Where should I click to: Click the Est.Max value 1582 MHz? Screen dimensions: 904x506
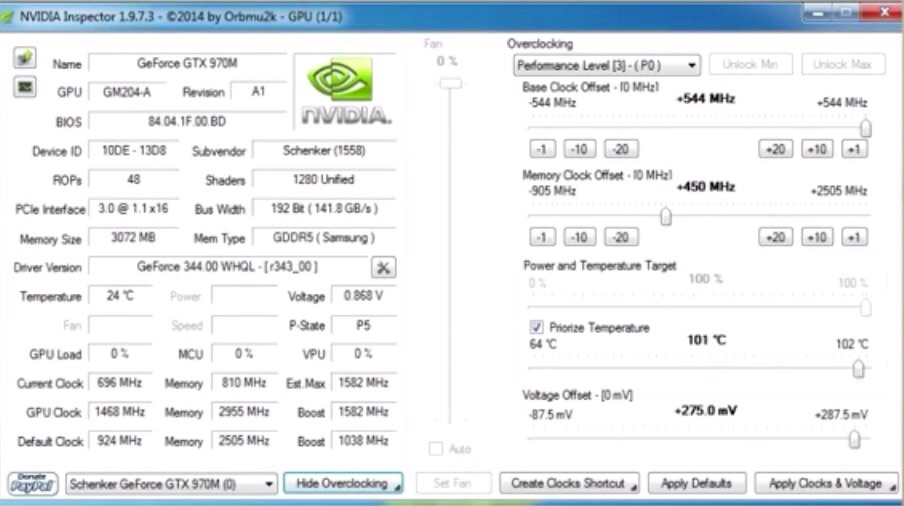363,383
